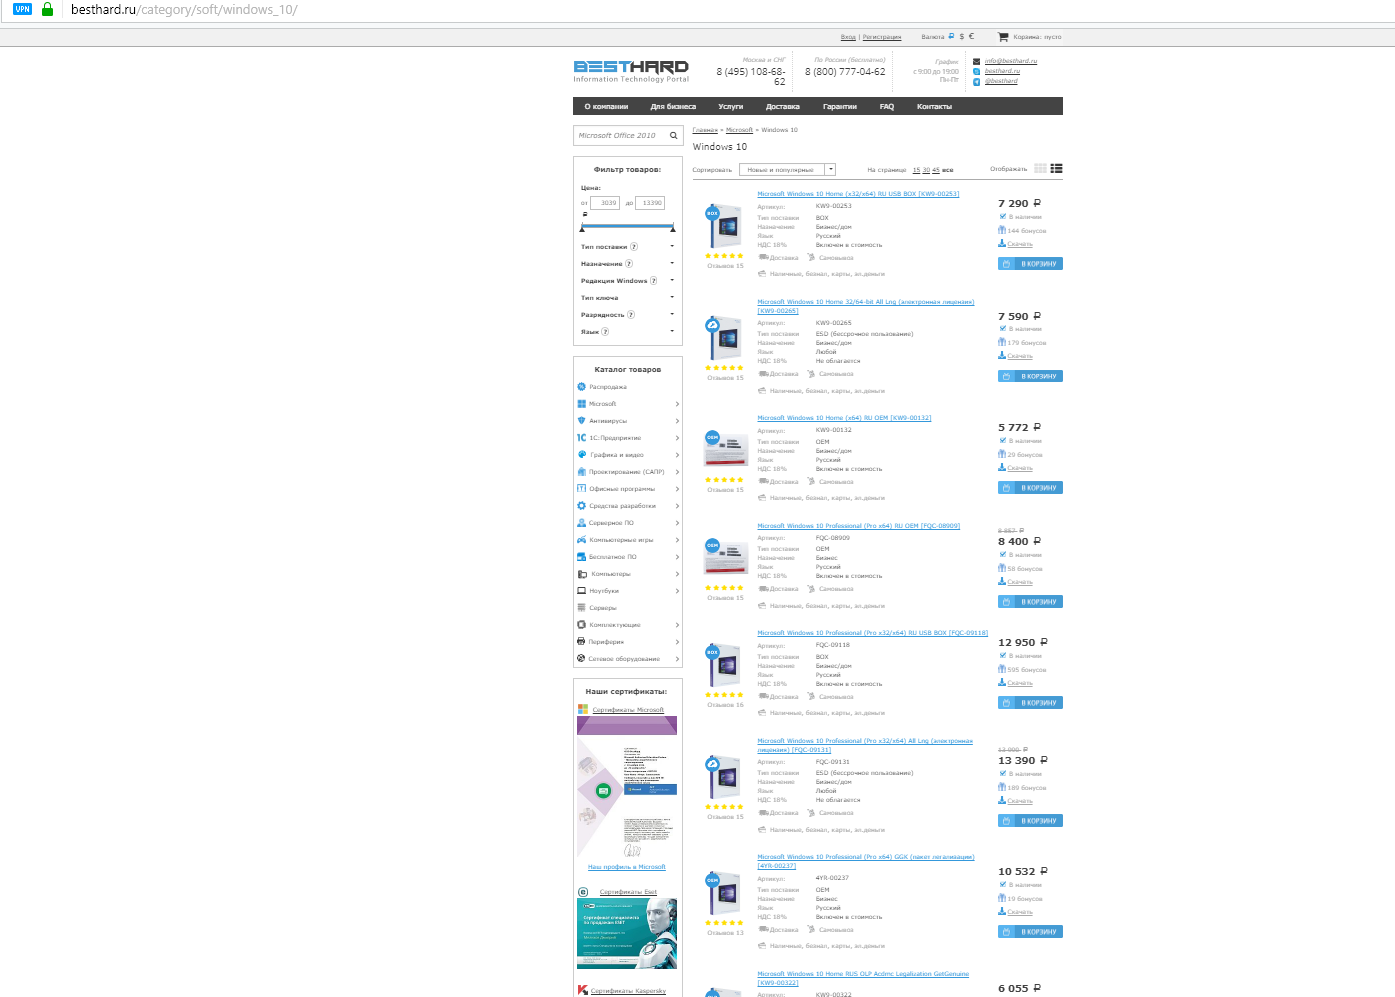Switch product display to grid view

(x=1040, y=169)
